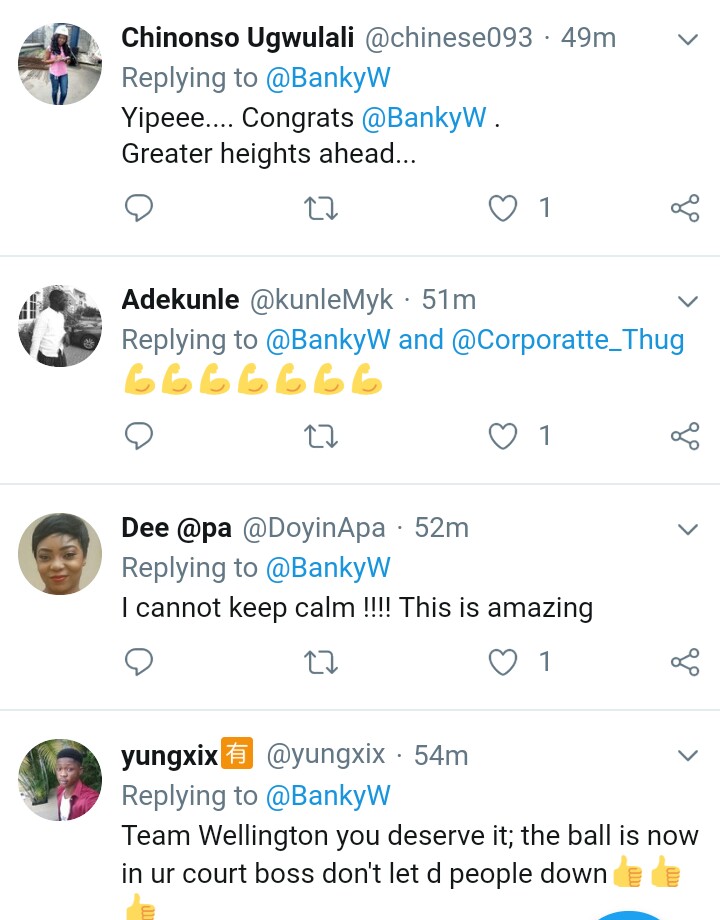Open the Adekunle display name
The image size is (720, 920).
click(x=180, y=299)
